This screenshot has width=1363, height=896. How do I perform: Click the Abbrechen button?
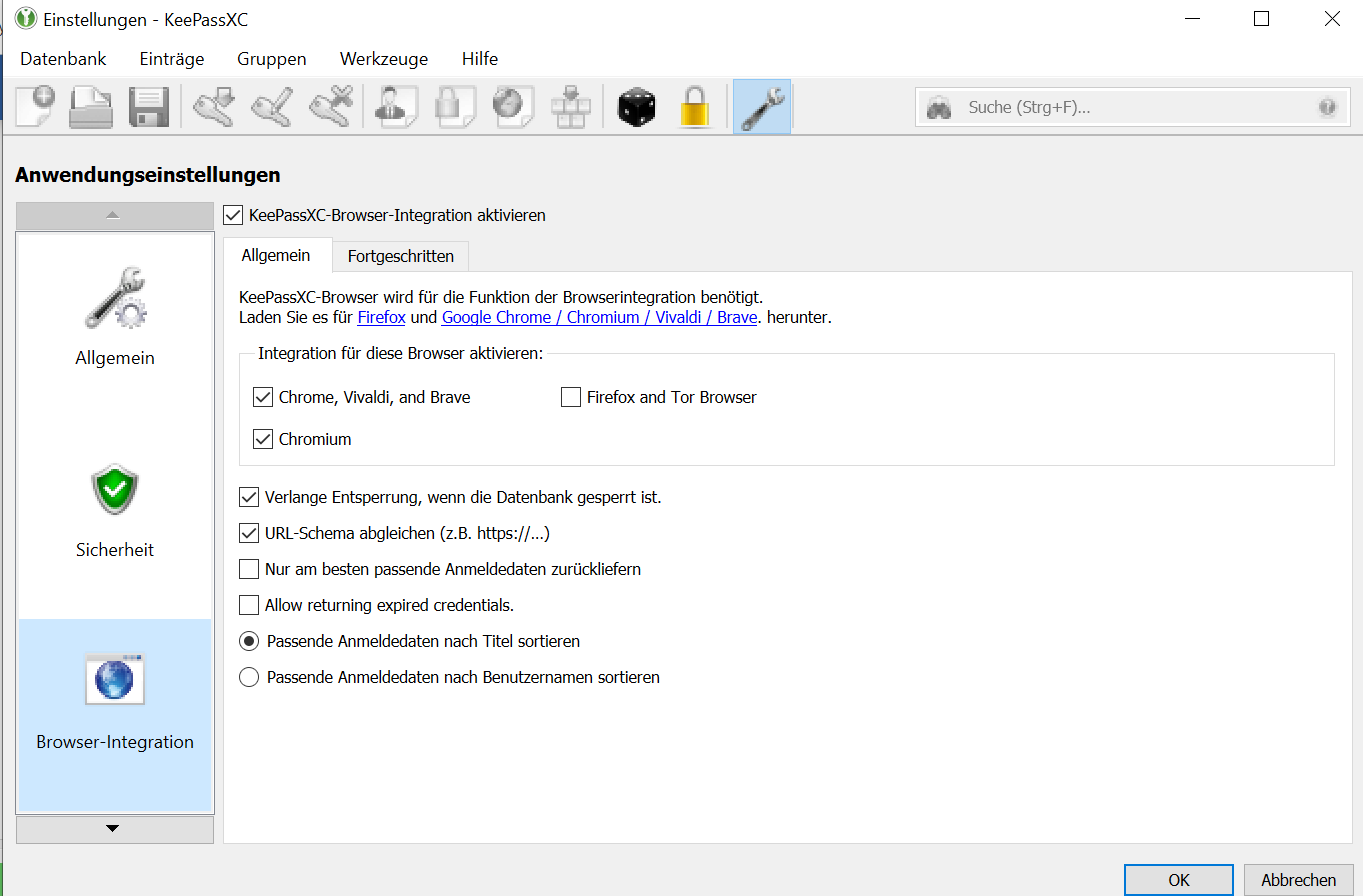click(x=1298, y=880)
